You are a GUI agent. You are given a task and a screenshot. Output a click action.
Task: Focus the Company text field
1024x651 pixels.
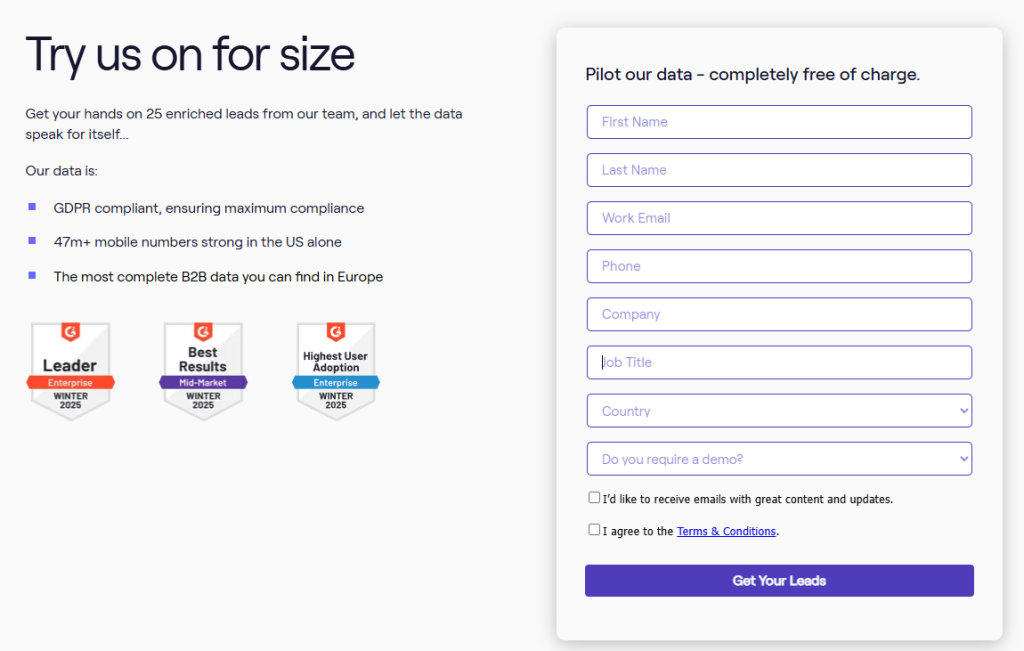point(779,314)
